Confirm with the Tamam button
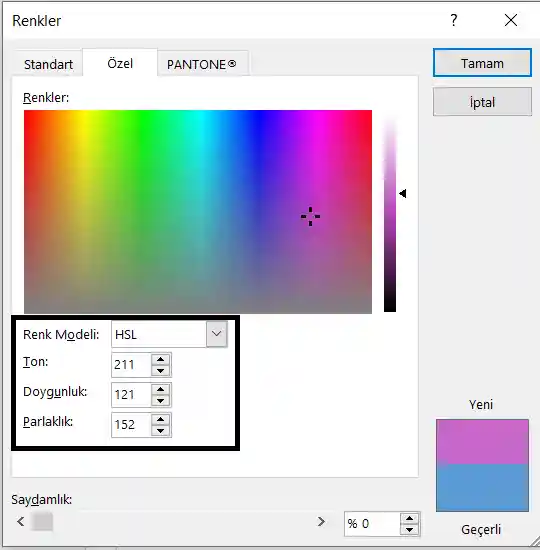Viewport: 540px width, 550px height. pyautogui.click(x=482, y=63)
